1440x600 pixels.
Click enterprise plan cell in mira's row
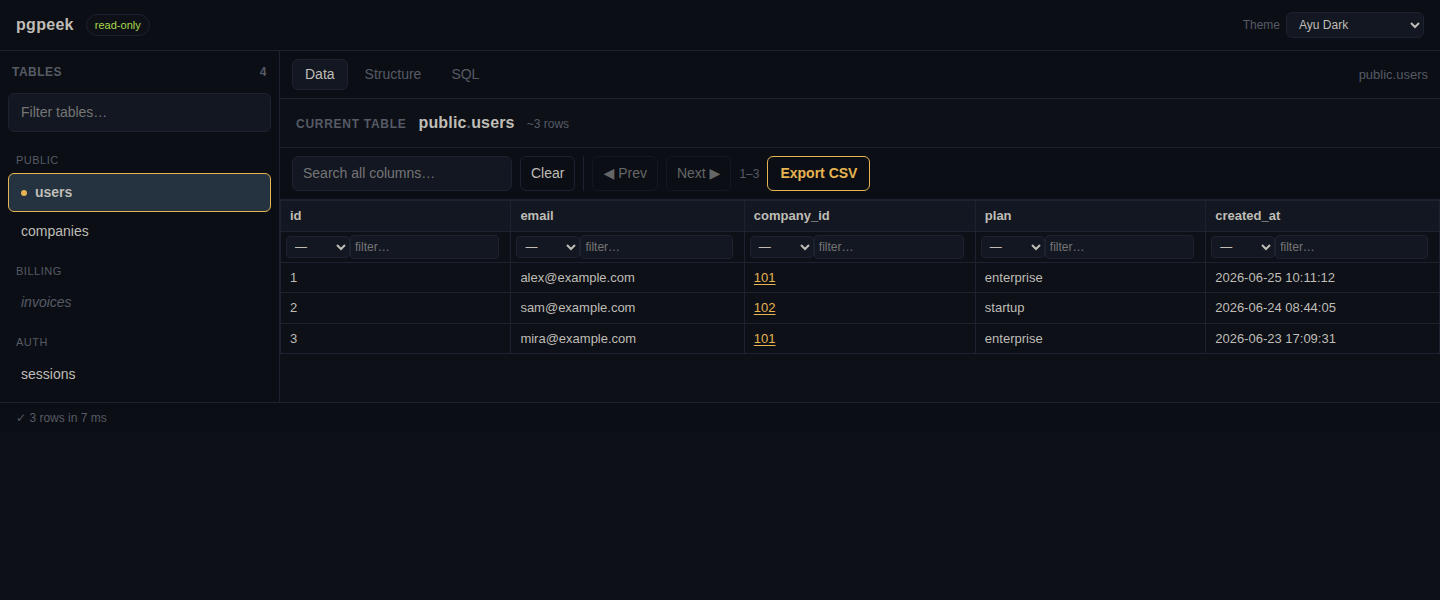point(1090,339)
